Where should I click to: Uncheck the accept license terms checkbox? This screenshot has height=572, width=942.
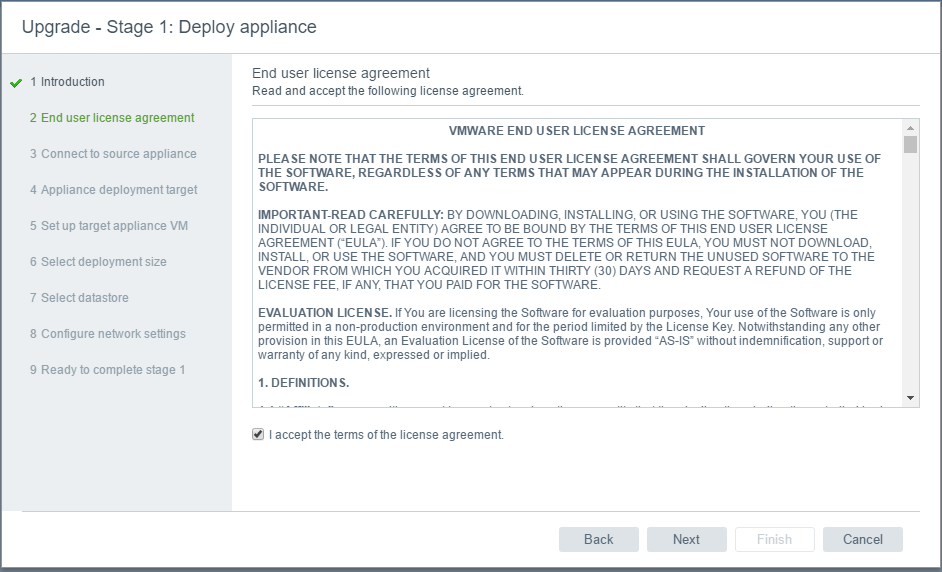coord(259,435)
